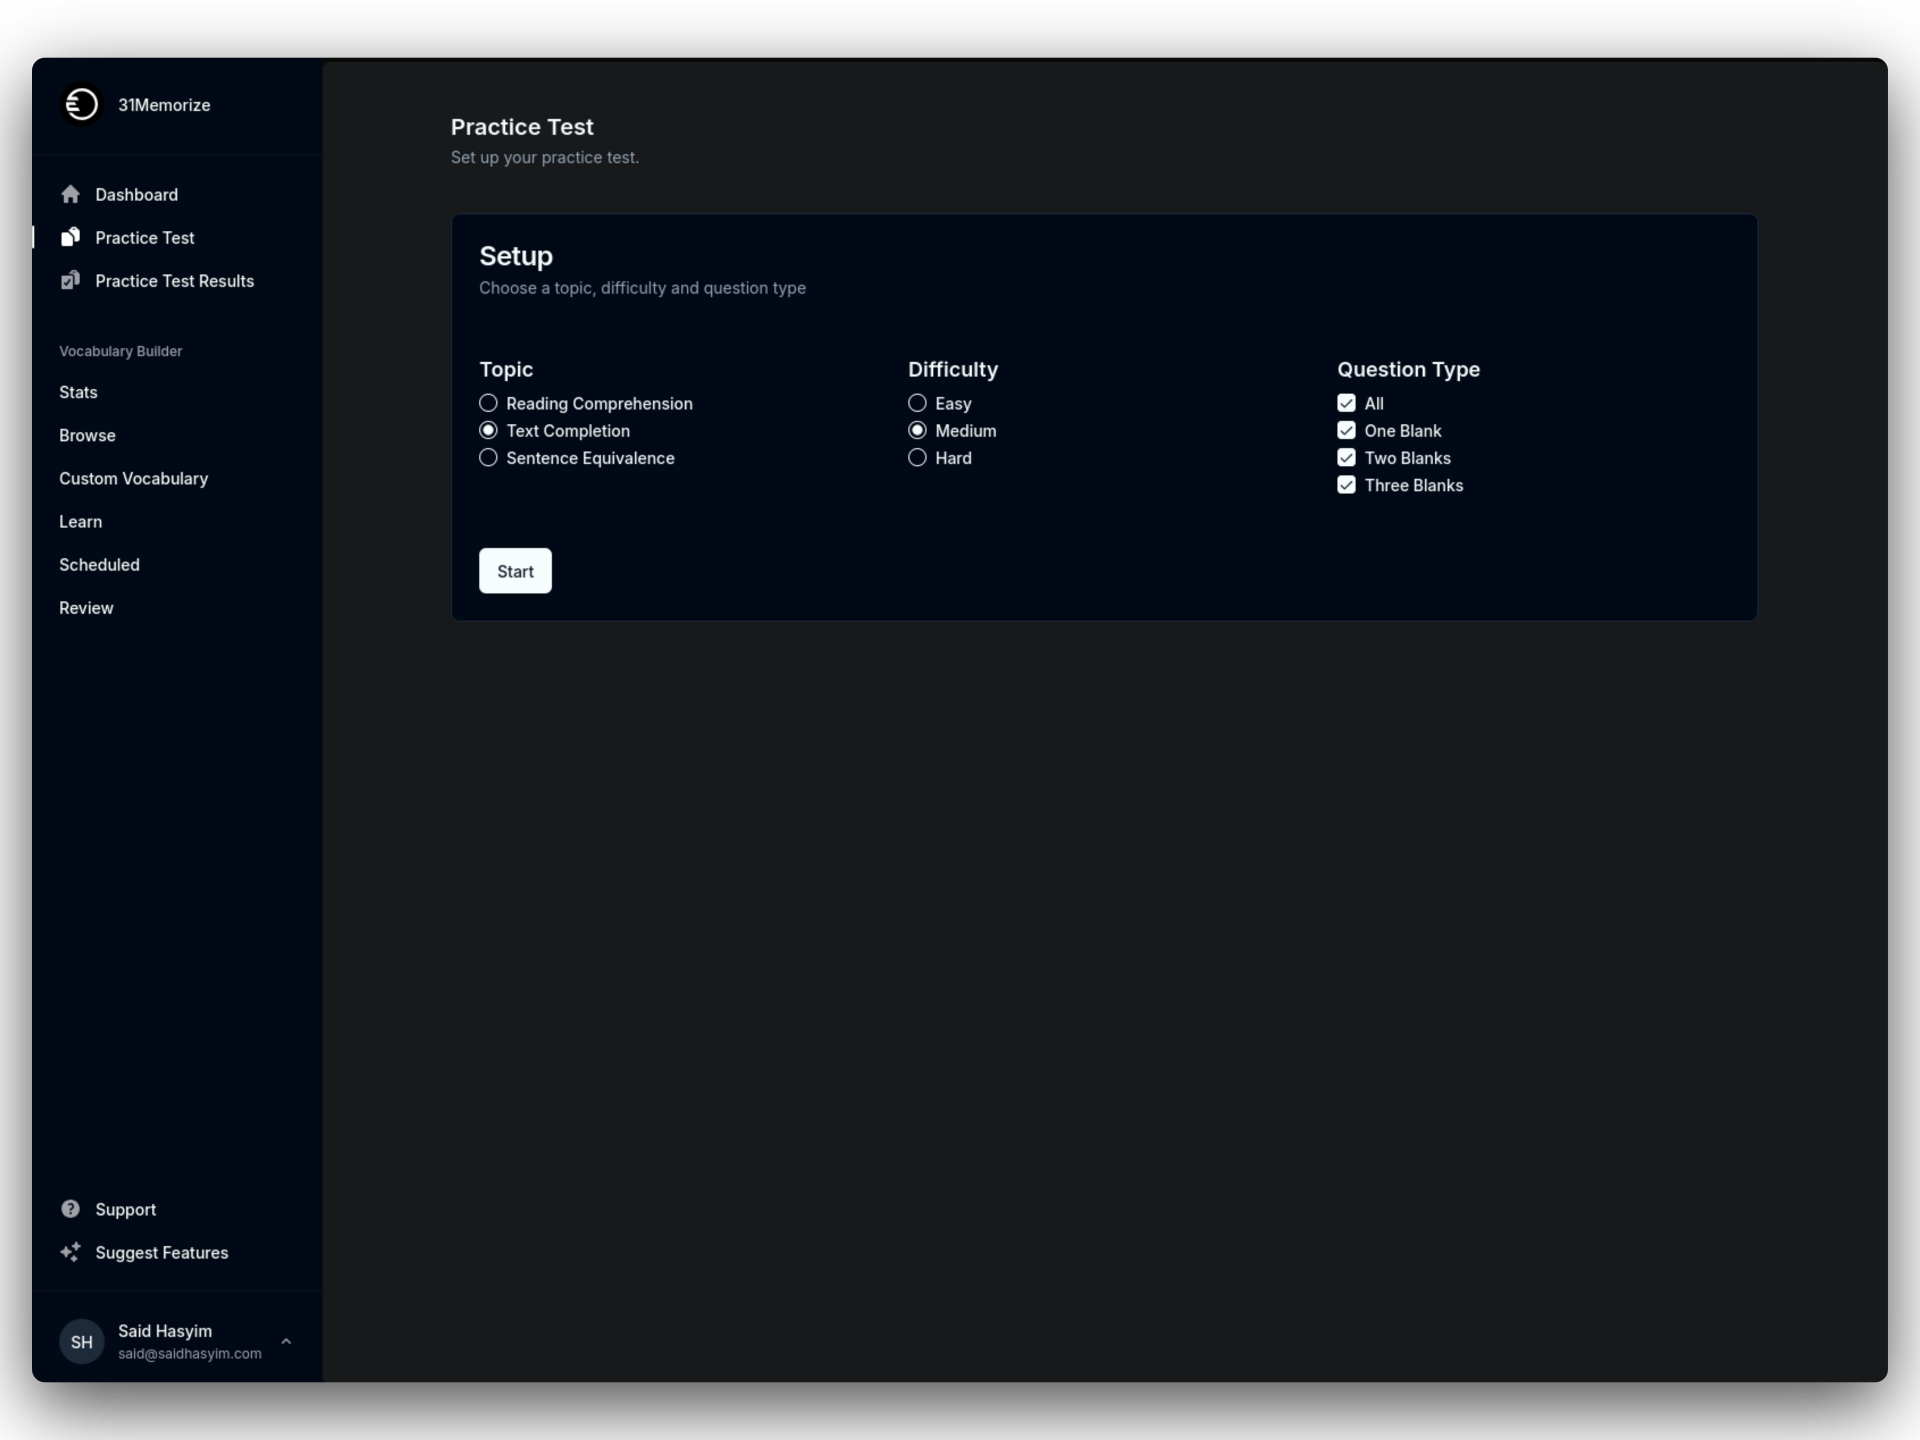This screenshot has height=1440, width=1920.
Task: Click the Practice Test Results icon
Action: pos(70,281)
